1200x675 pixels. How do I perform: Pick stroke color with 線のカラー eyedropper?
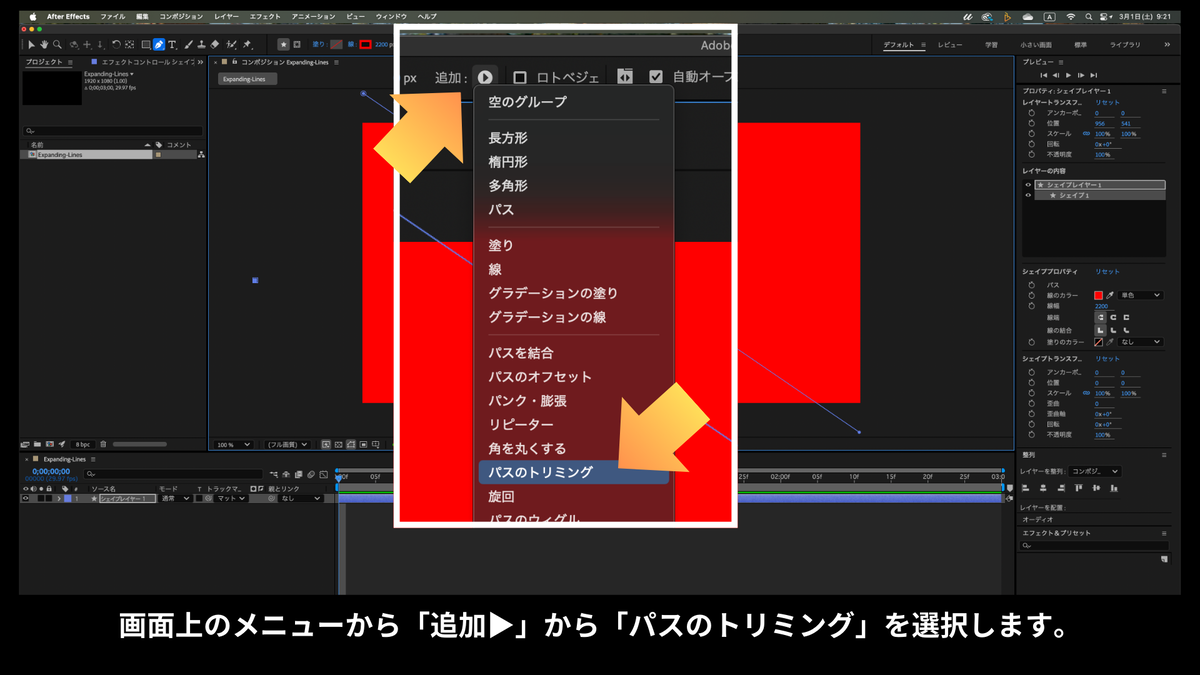click(x=1110, y=295)
